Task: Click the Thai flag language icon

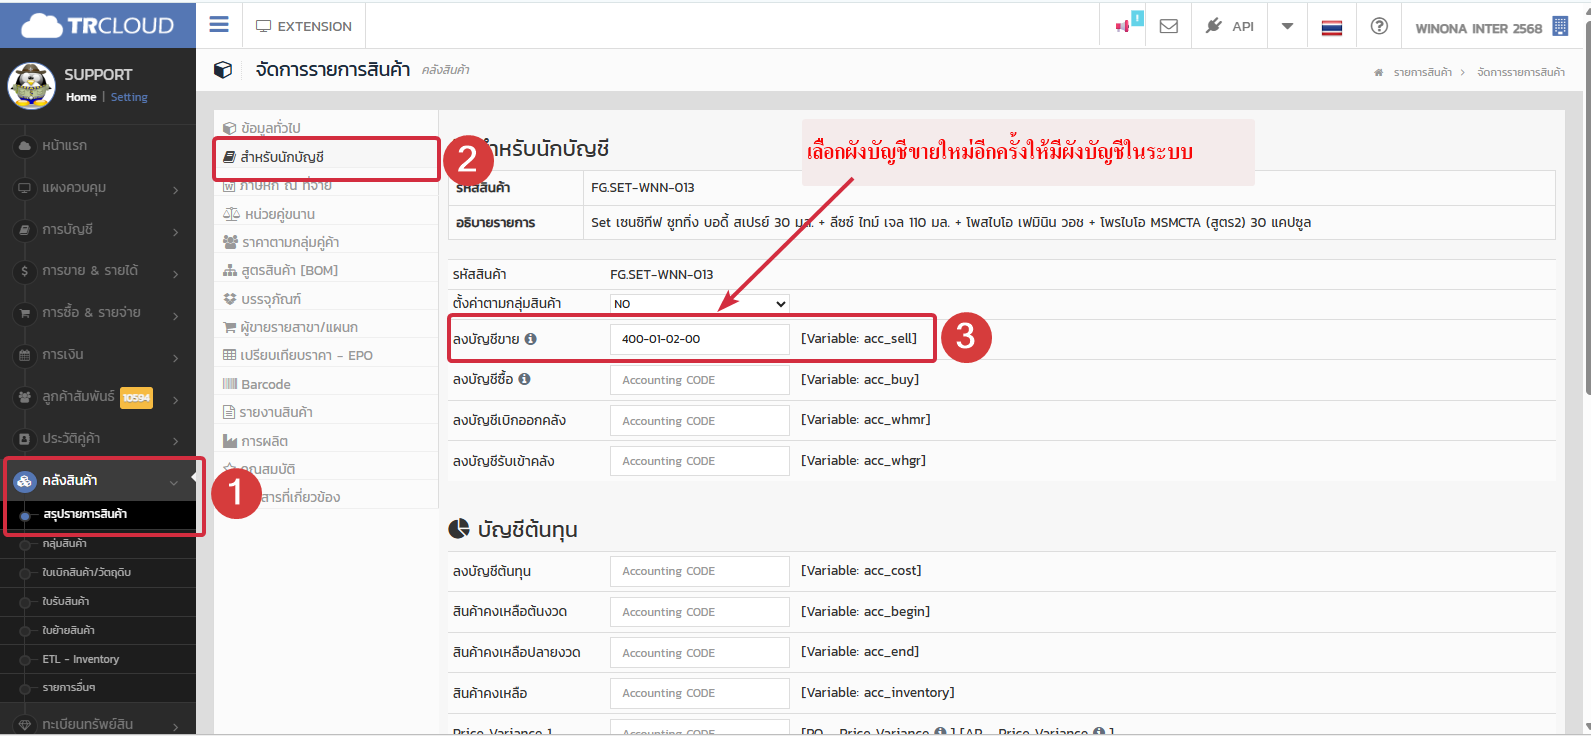Action: click(x=1331, y=27)
